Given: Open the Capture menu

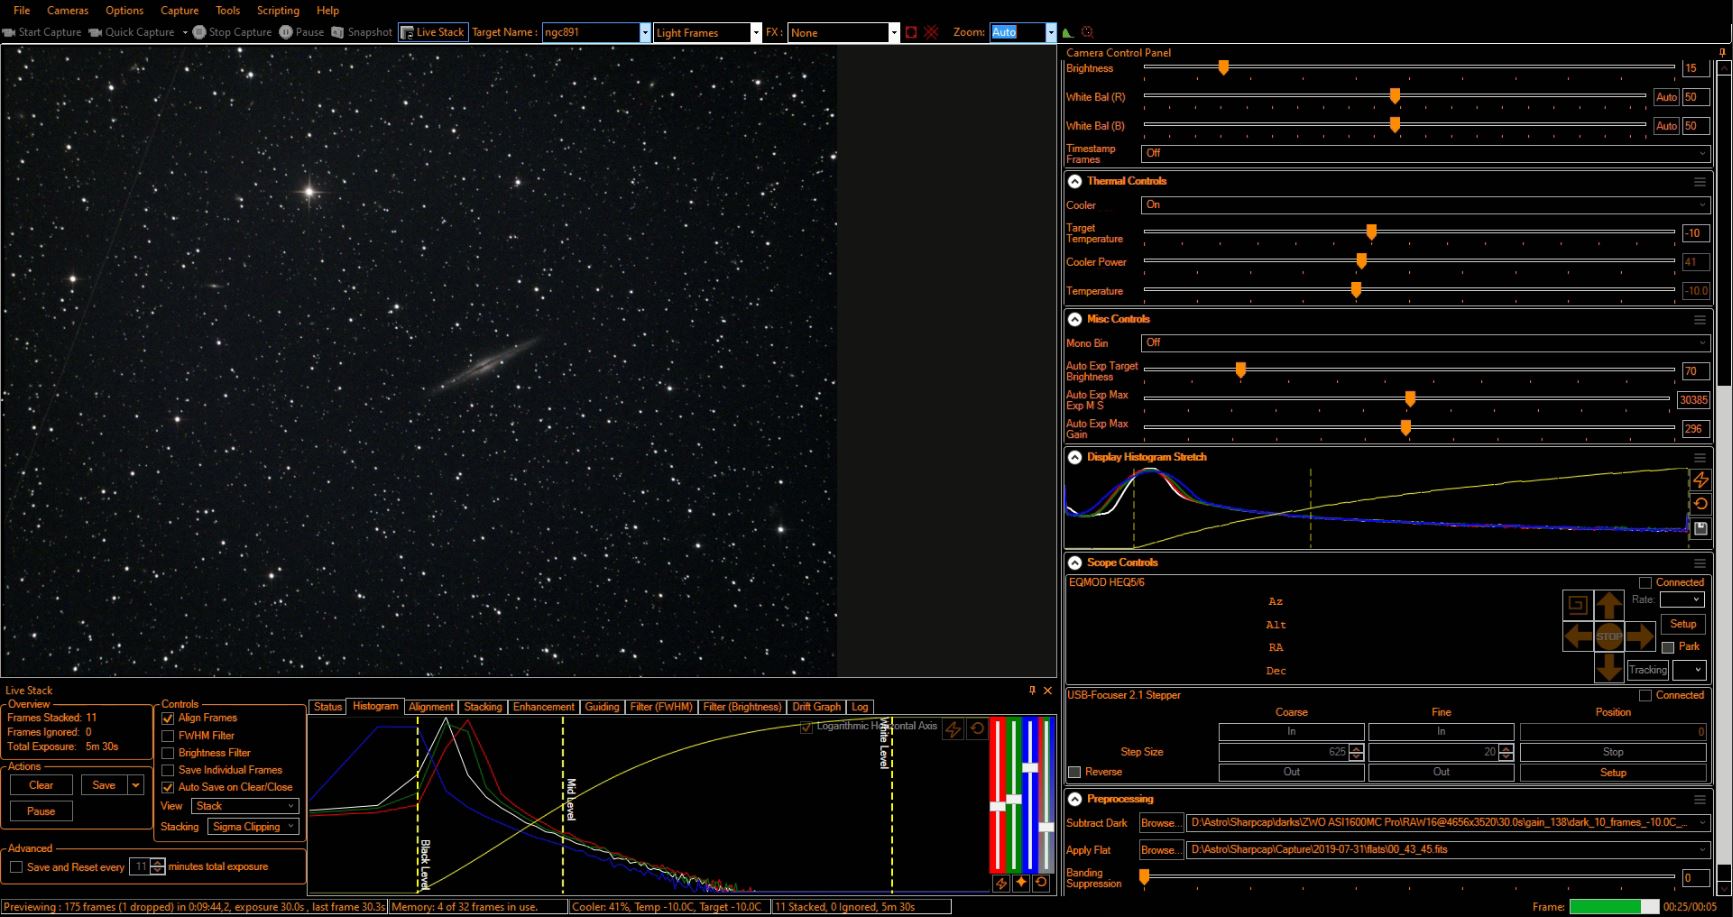Looking at the screenshot, I should coord(180,10).
